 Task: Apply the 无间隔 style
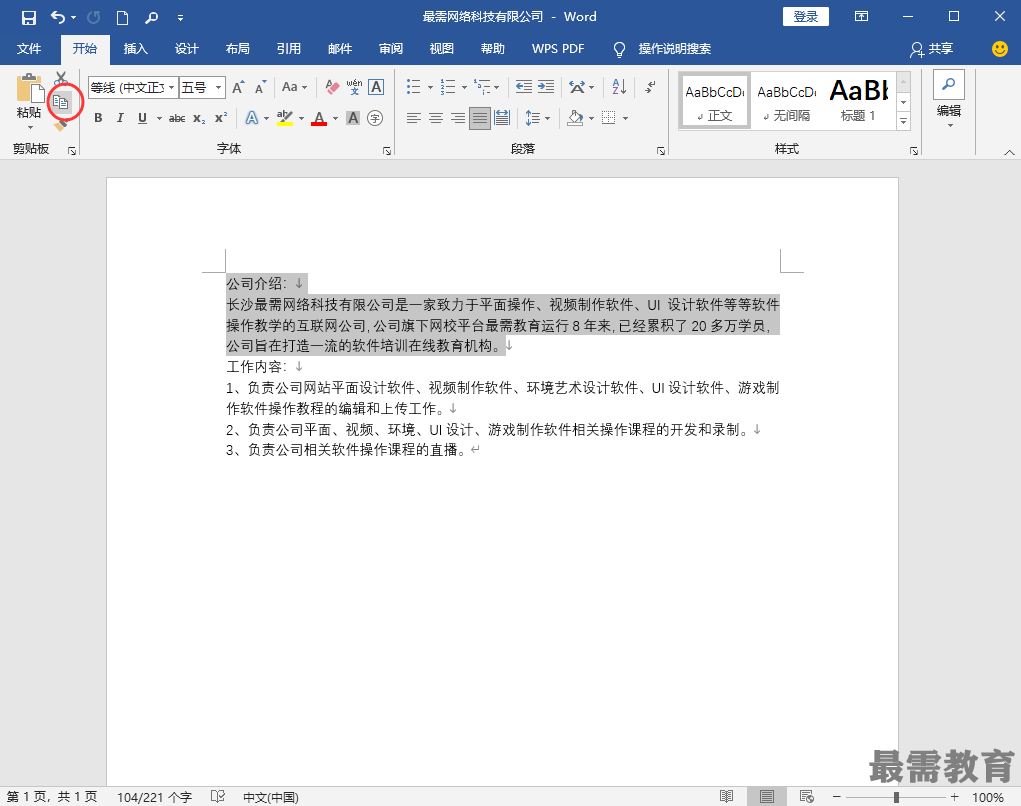[x=787, y=102]
